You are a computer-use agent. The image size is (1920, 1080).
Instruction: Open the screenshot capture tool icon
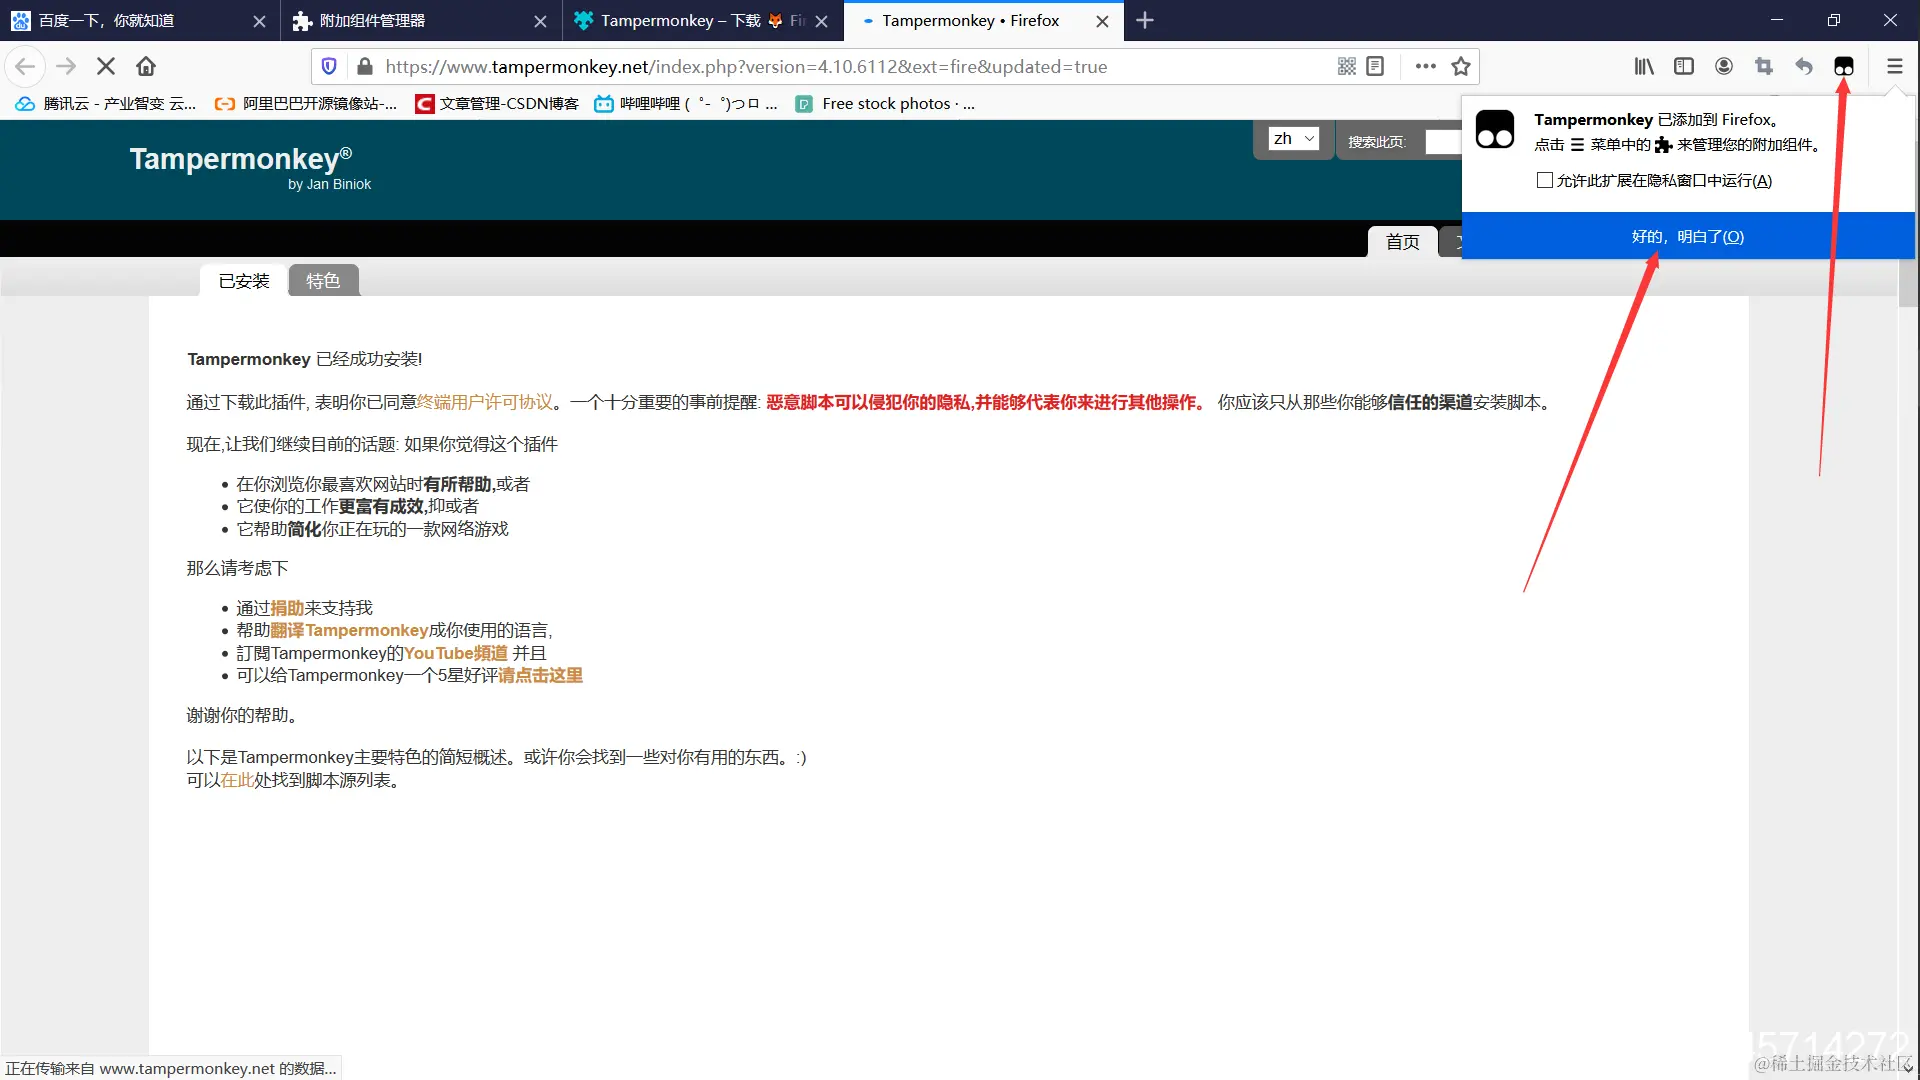(x=1764, y=65)
